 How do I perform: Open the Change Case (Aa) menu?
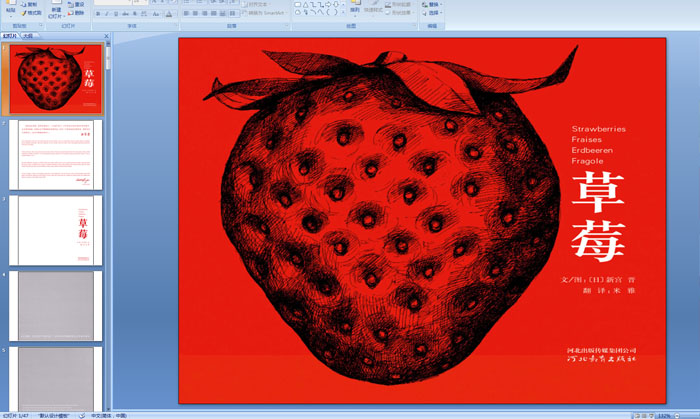click(x=156, y=14)
